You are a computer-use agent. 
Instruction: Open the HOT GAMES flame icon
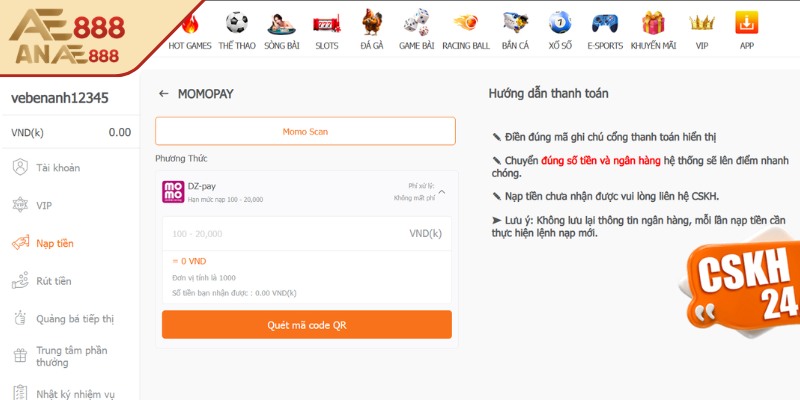[190, 23]
